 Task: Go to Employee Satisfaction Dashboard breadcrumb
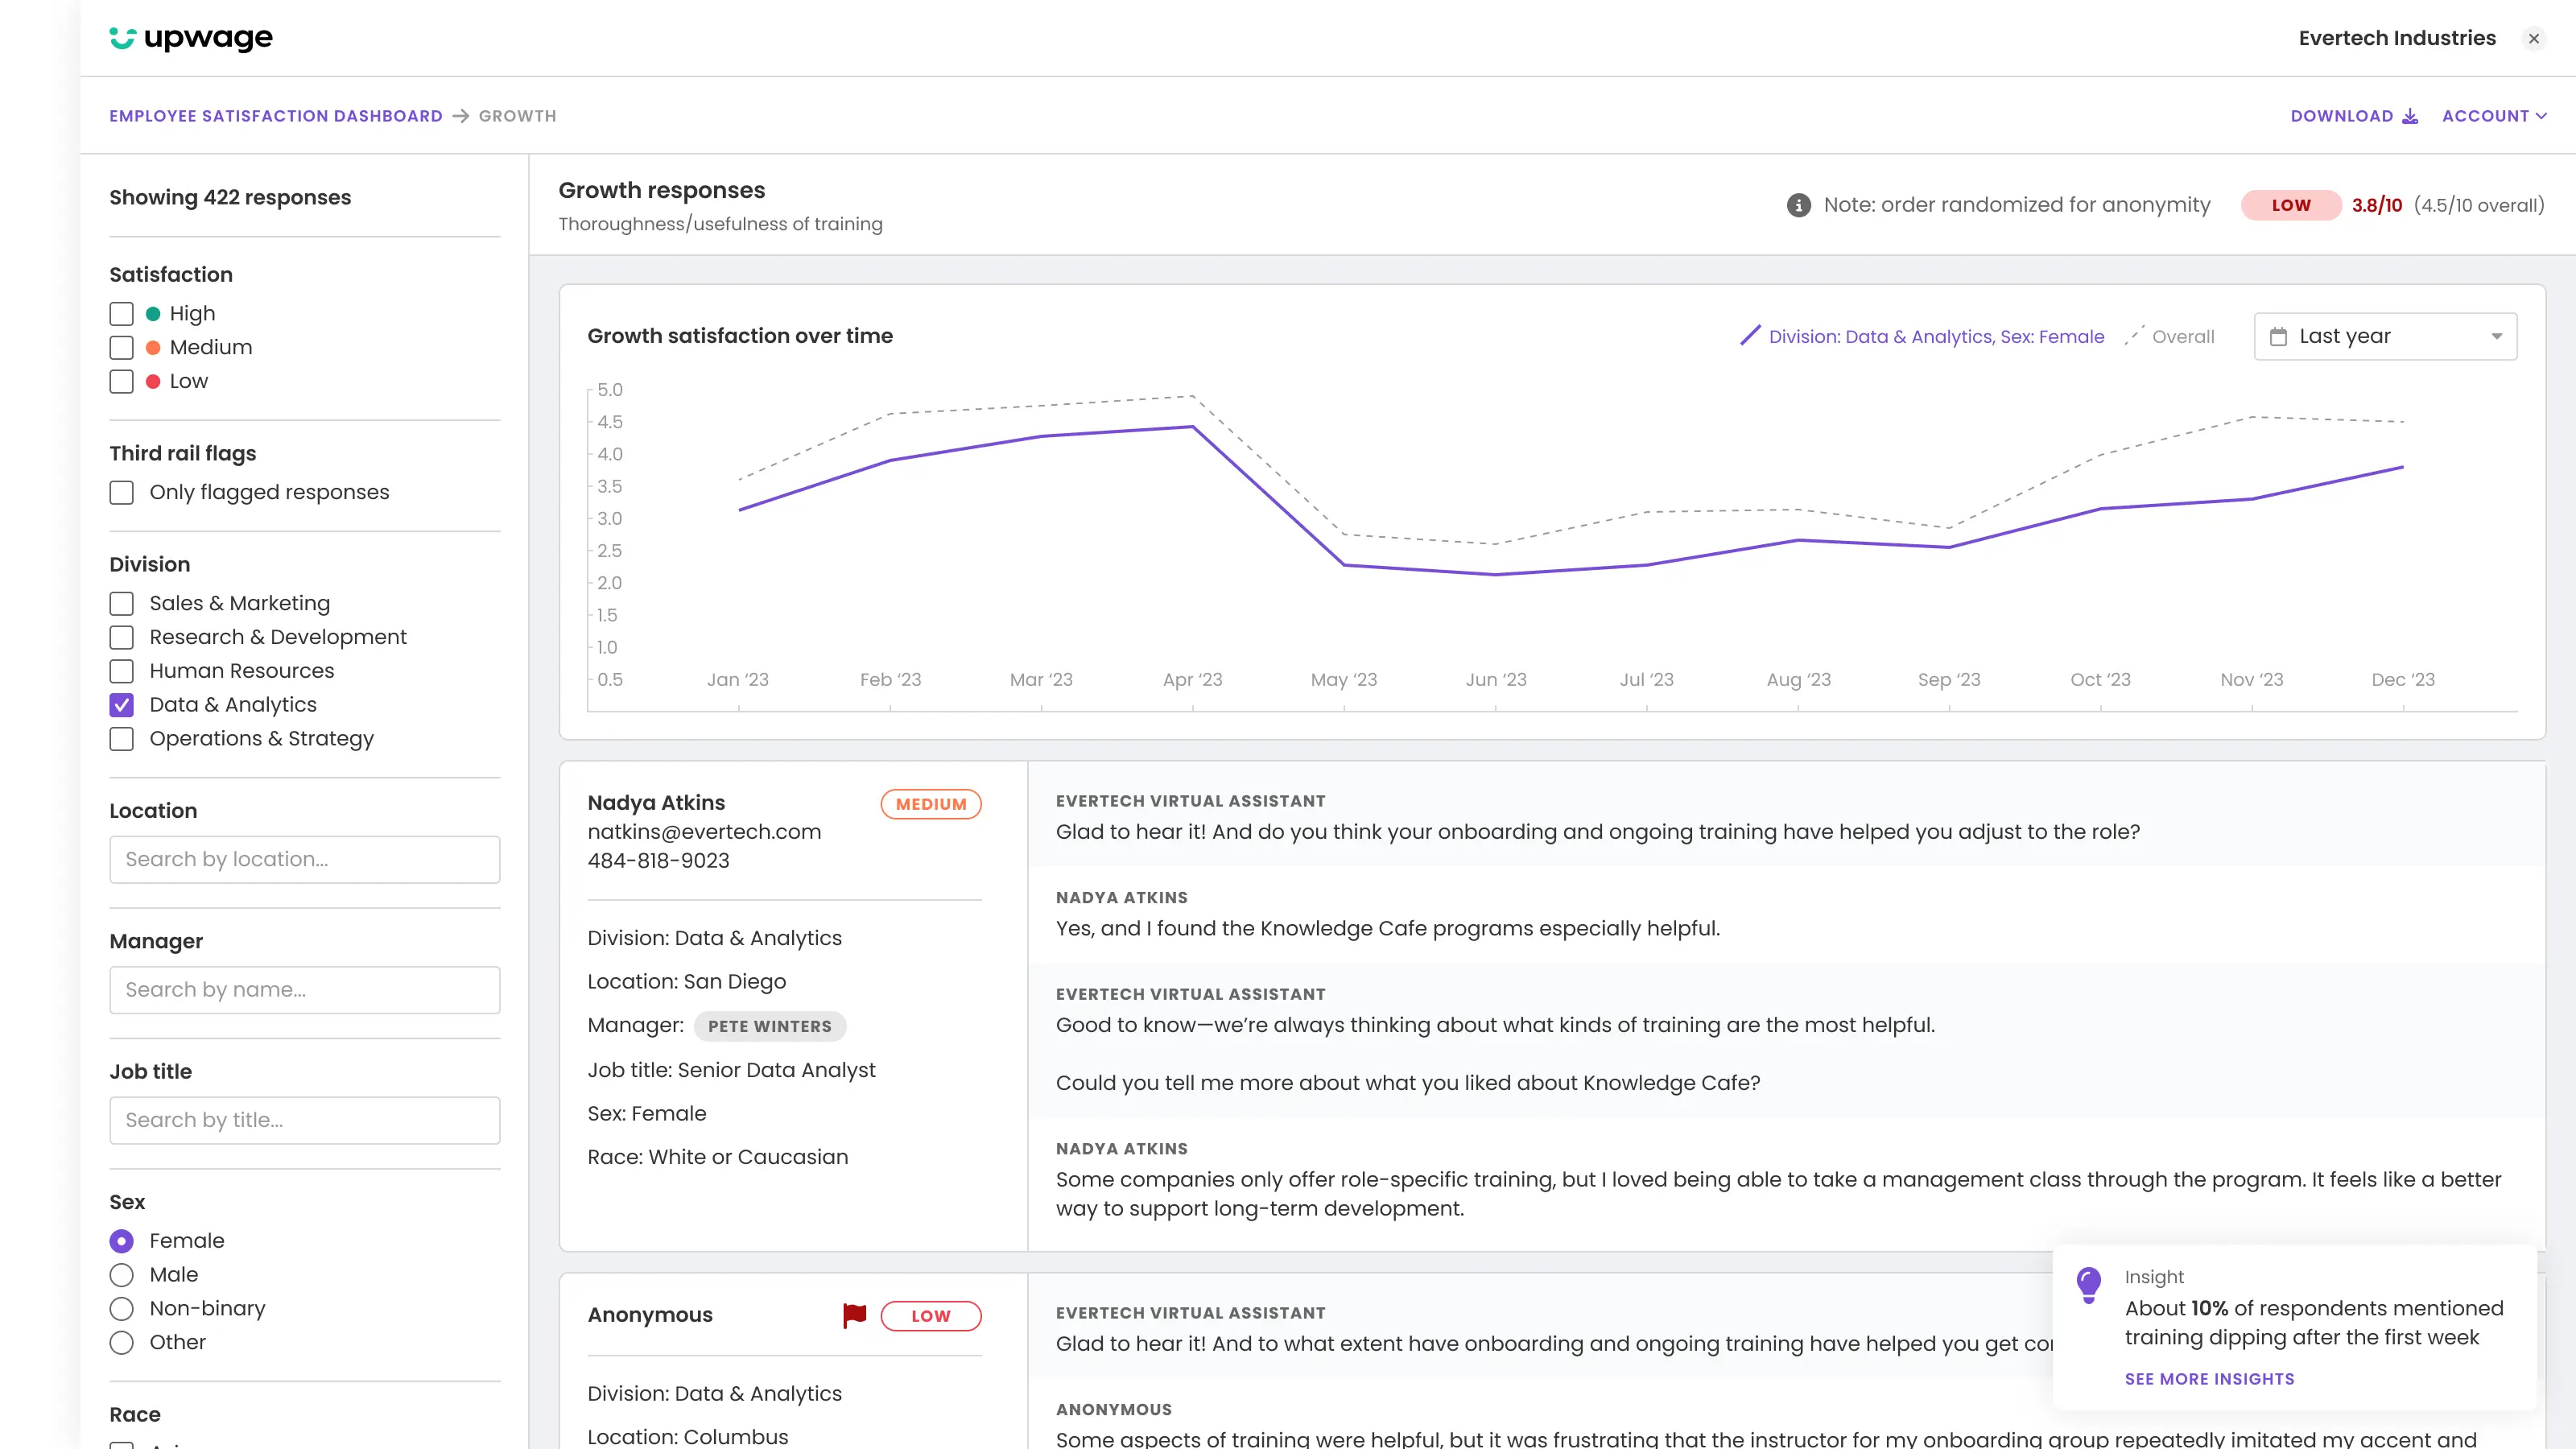click(x=276, y=116)
